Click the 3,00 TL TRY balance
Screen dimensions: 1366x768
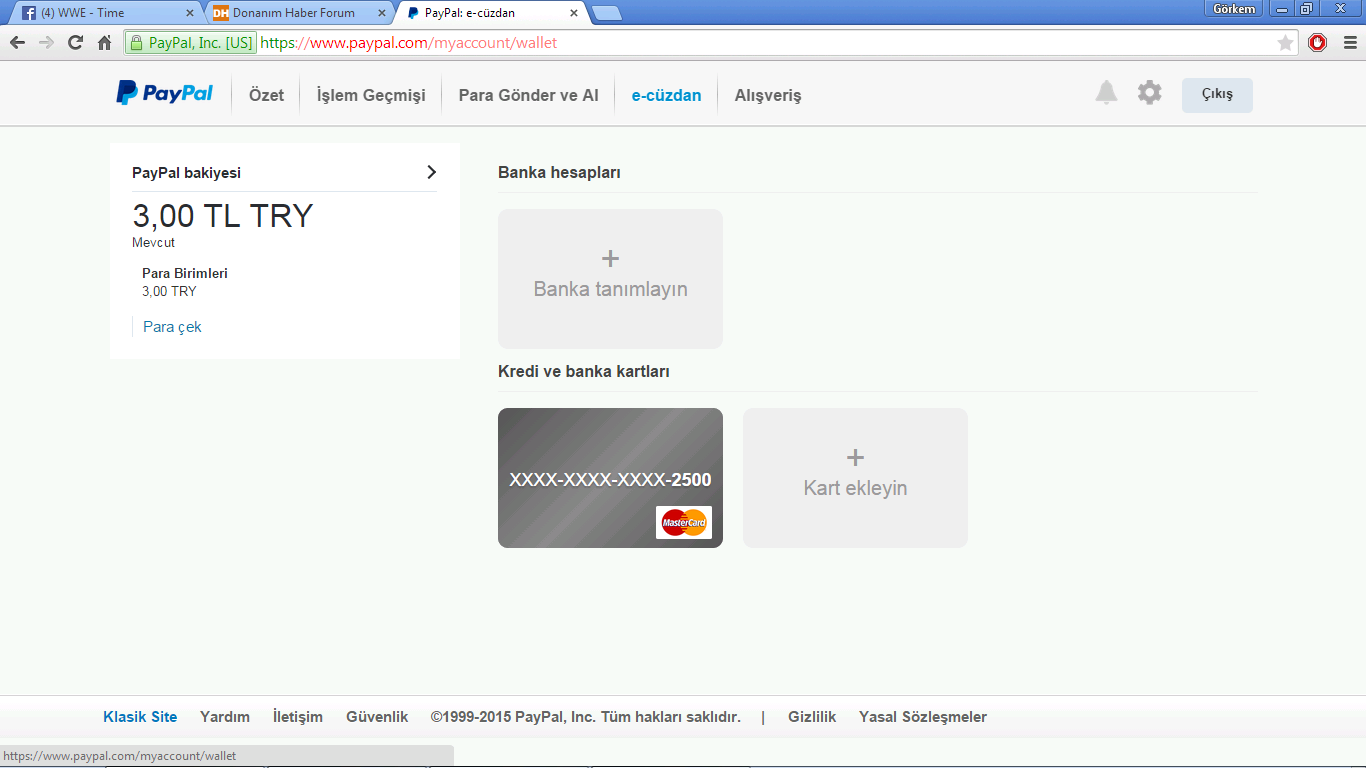point(223,216)
